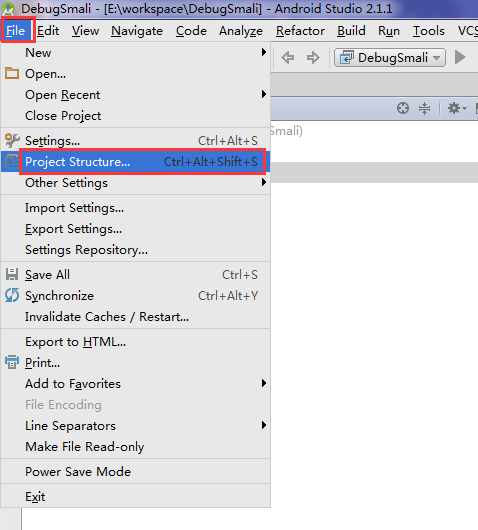478x530 pixels.
Task: Click the Synchronize refresh icon
Action: coord(11,295)
